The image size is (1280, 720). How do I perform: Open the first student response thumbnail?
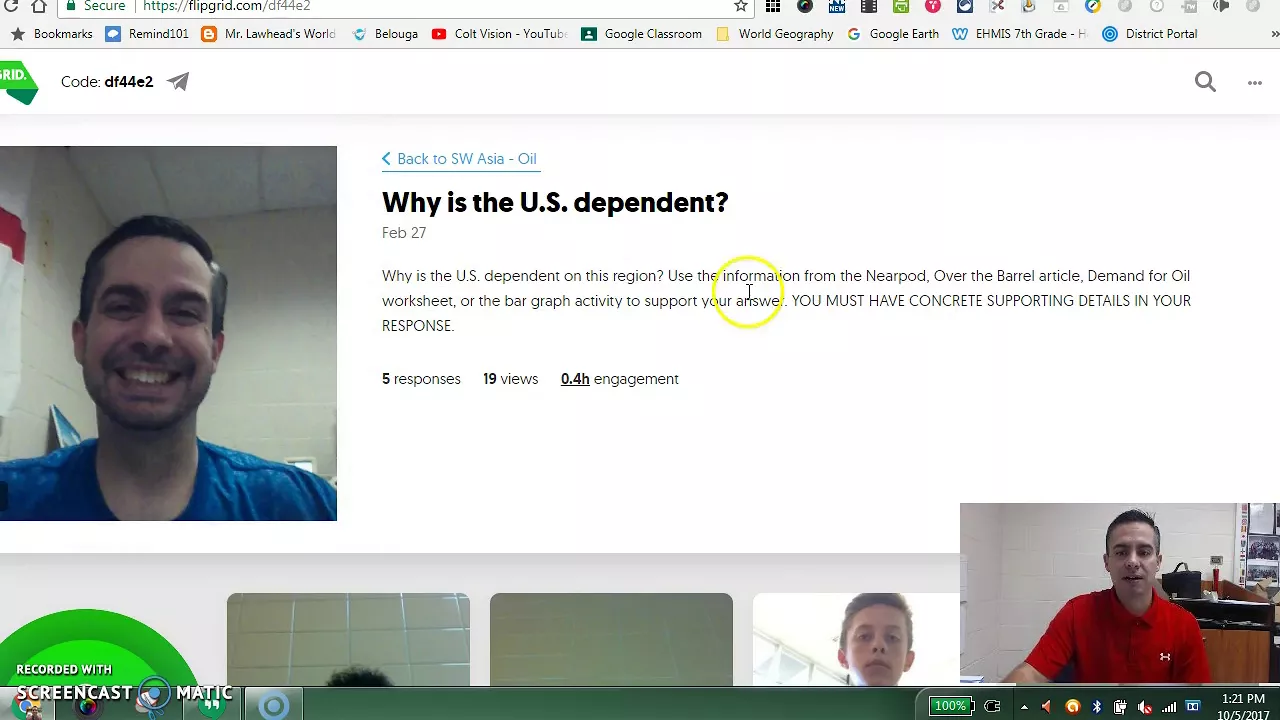pos(348,640)
